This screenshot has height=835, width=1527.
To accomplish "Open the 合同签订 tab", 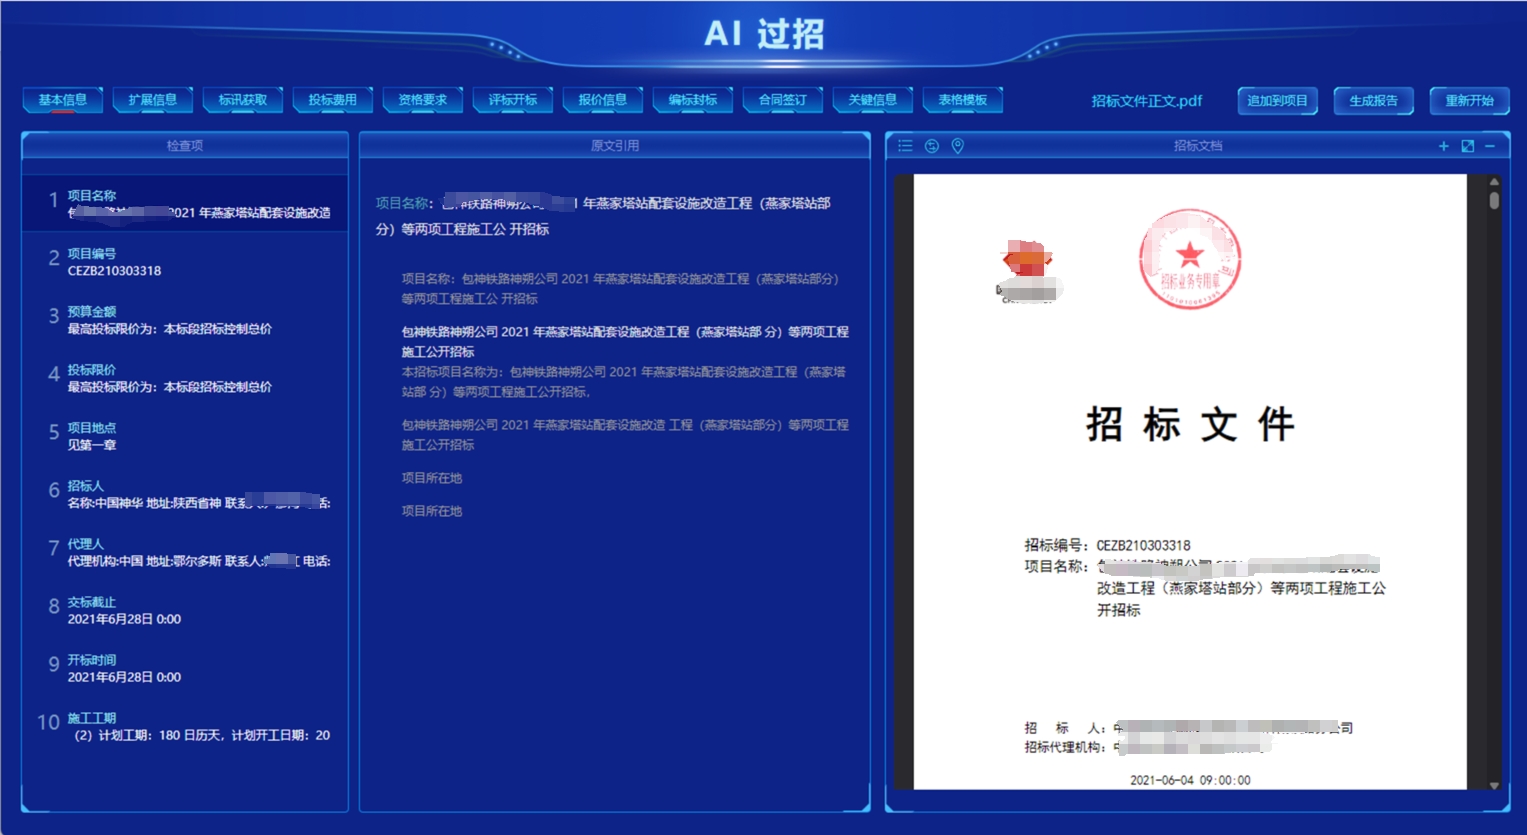I will 783,100.
